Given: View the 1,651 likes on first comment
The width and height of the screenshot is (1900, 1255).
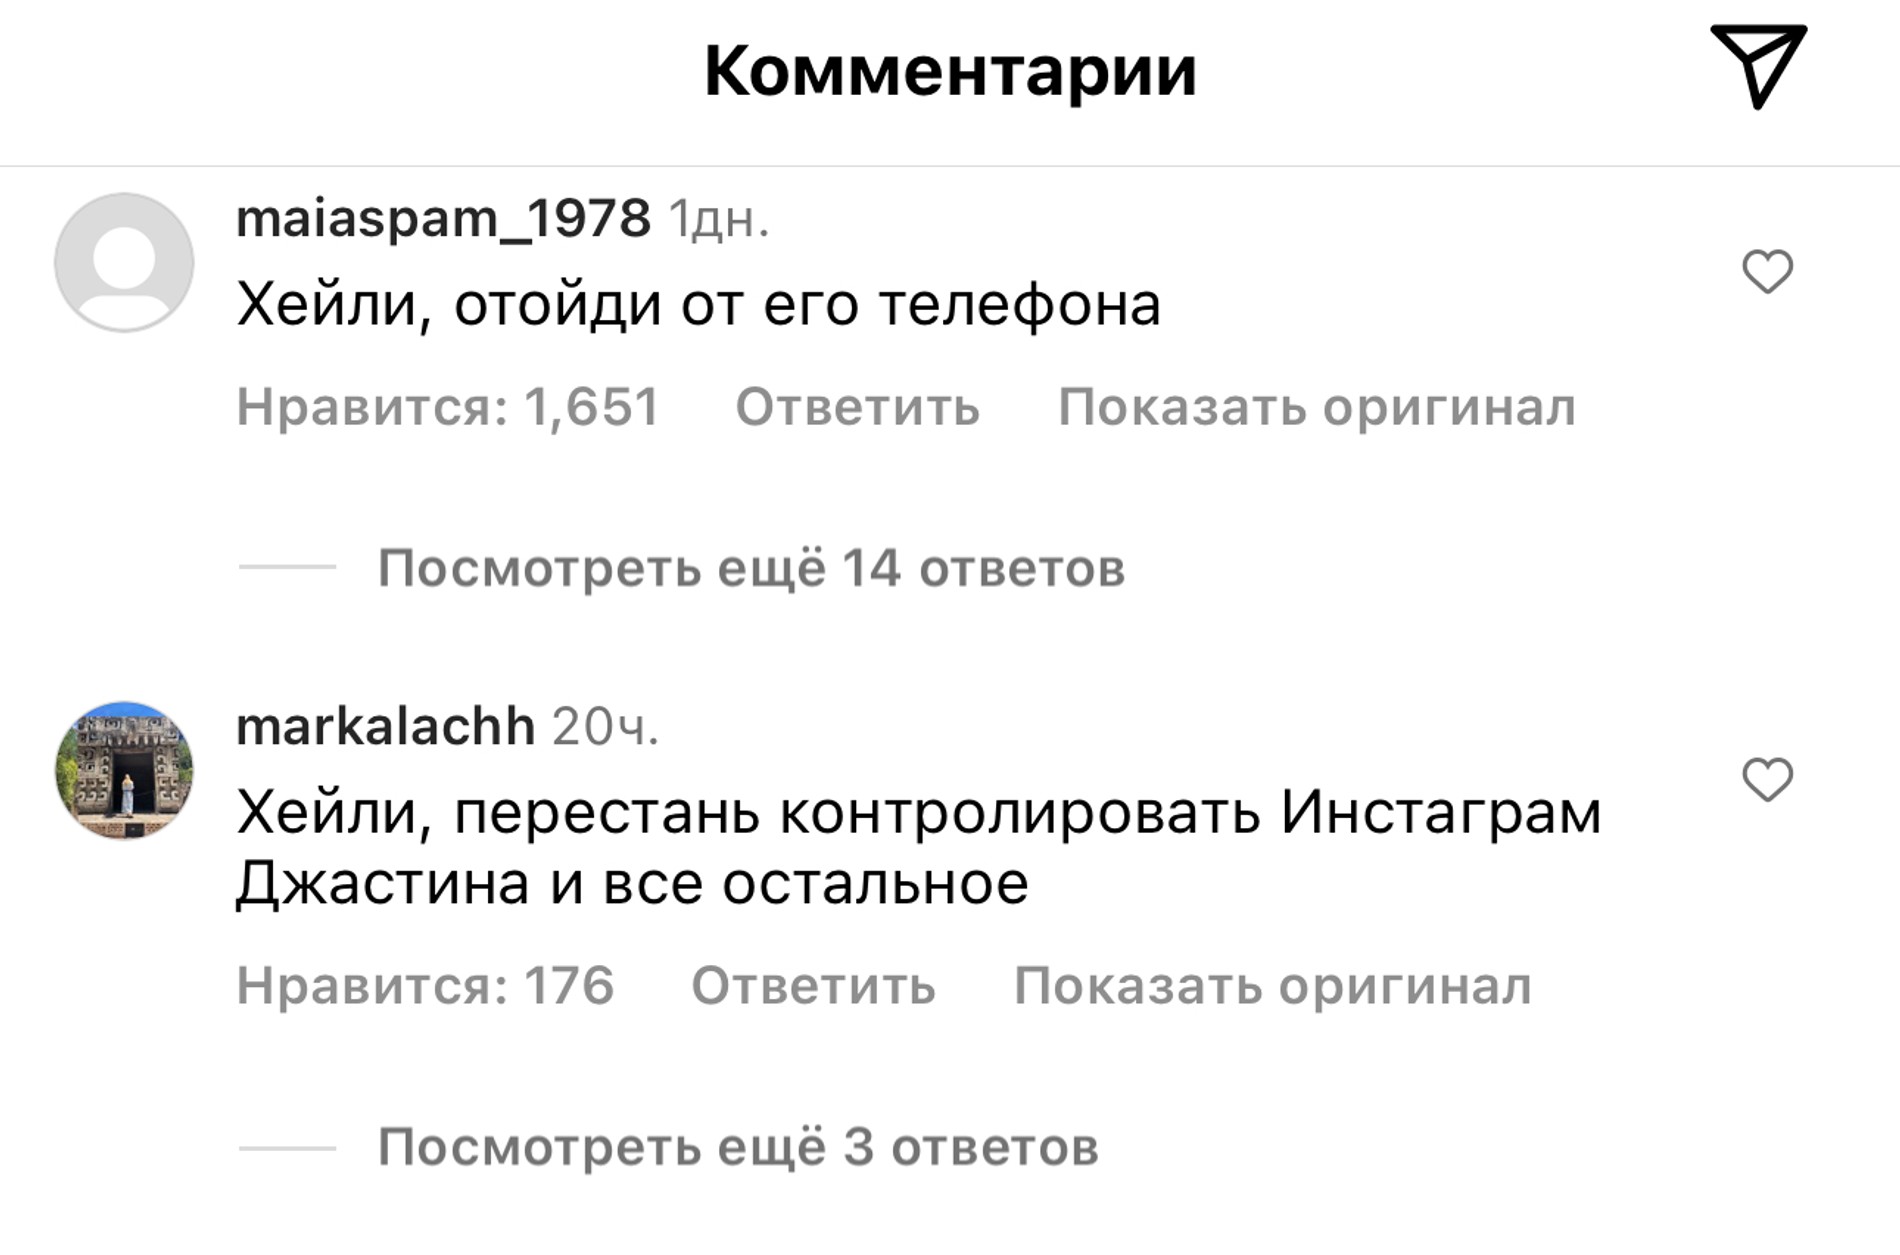Looking at the screenshot, I should (447, 407).
